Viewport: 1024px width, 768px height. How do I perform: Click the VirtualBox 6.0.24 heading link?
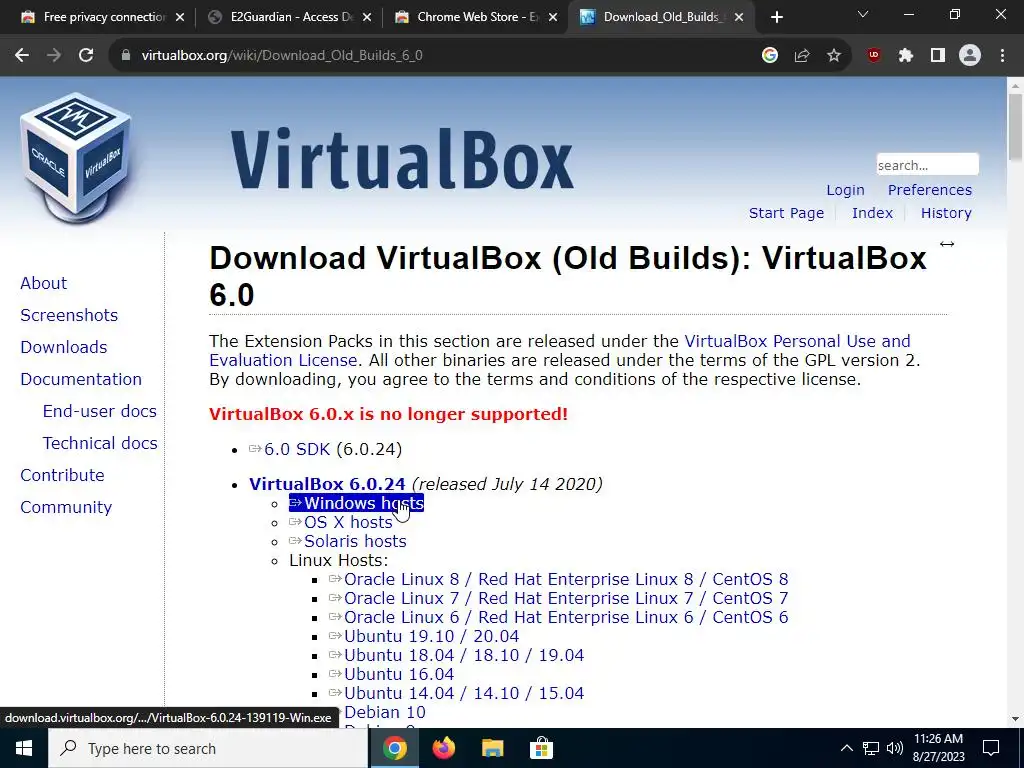pyautogui.click(x=327, y=484)
